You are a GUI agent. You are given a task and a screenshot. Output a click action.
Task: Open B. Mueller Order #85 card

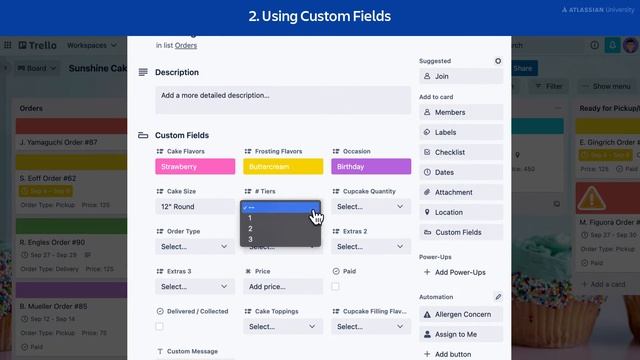click(x=71, y=318)
